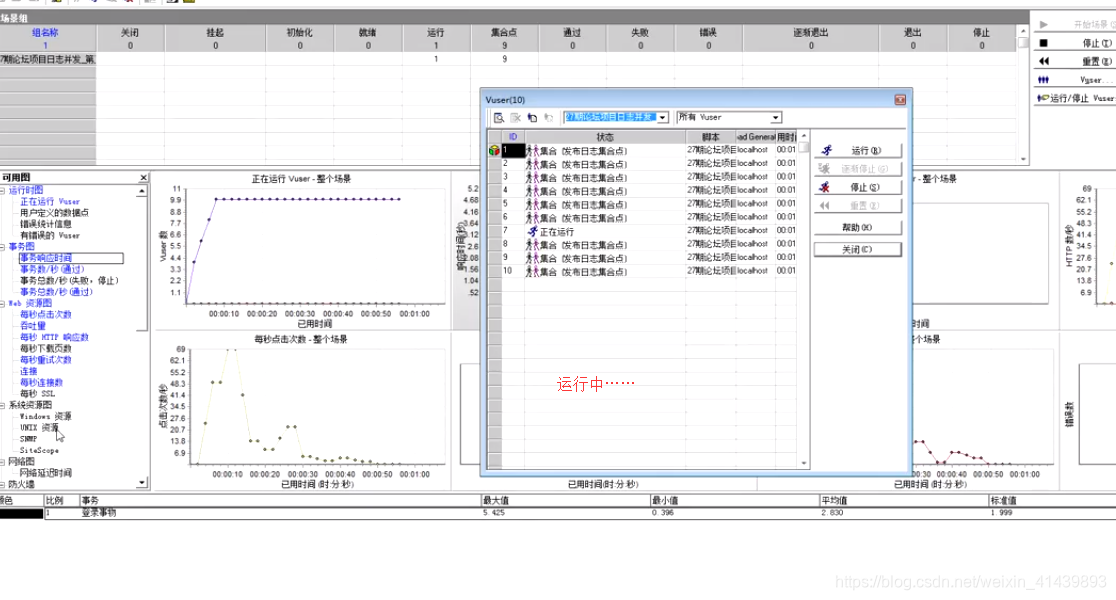The width and height of the screenshot is (1116, 600).
Task: Click the 状态 column header
Action: tap(605, 137)
